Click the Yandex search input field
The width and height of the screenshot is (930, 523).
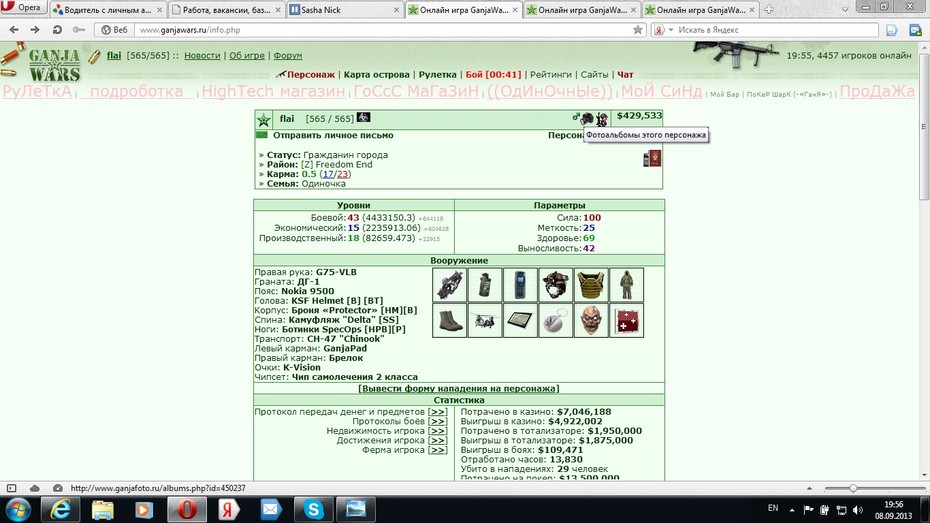point(776,30)
